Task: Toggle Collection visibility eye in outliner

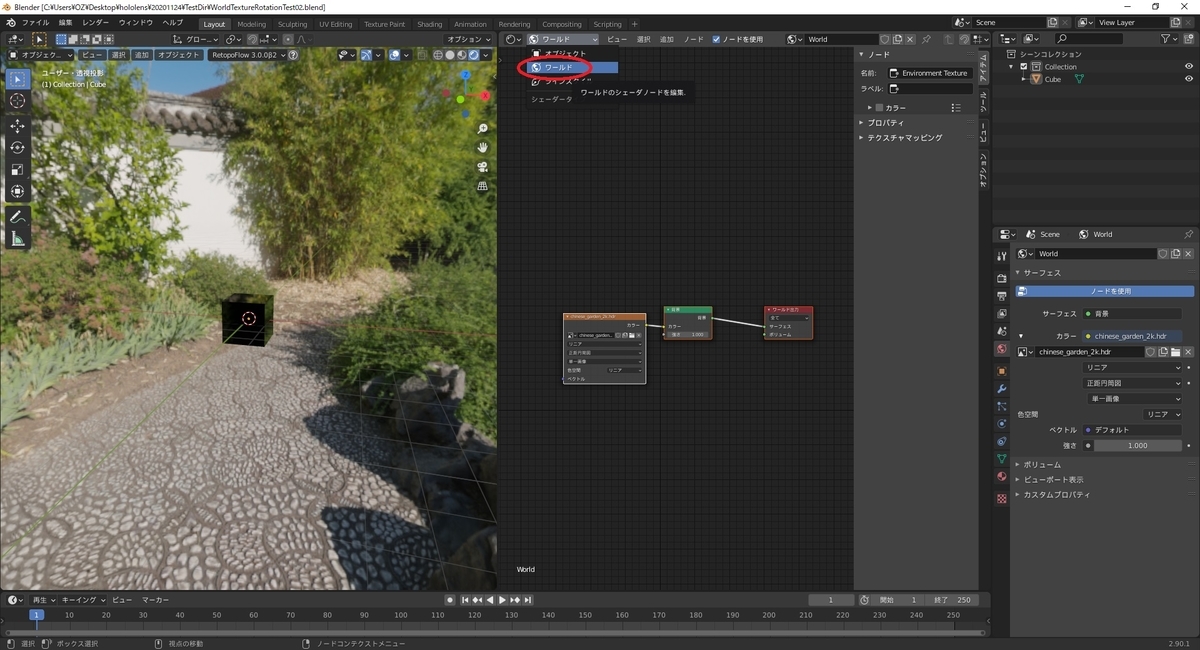Action: (1189, 67)
